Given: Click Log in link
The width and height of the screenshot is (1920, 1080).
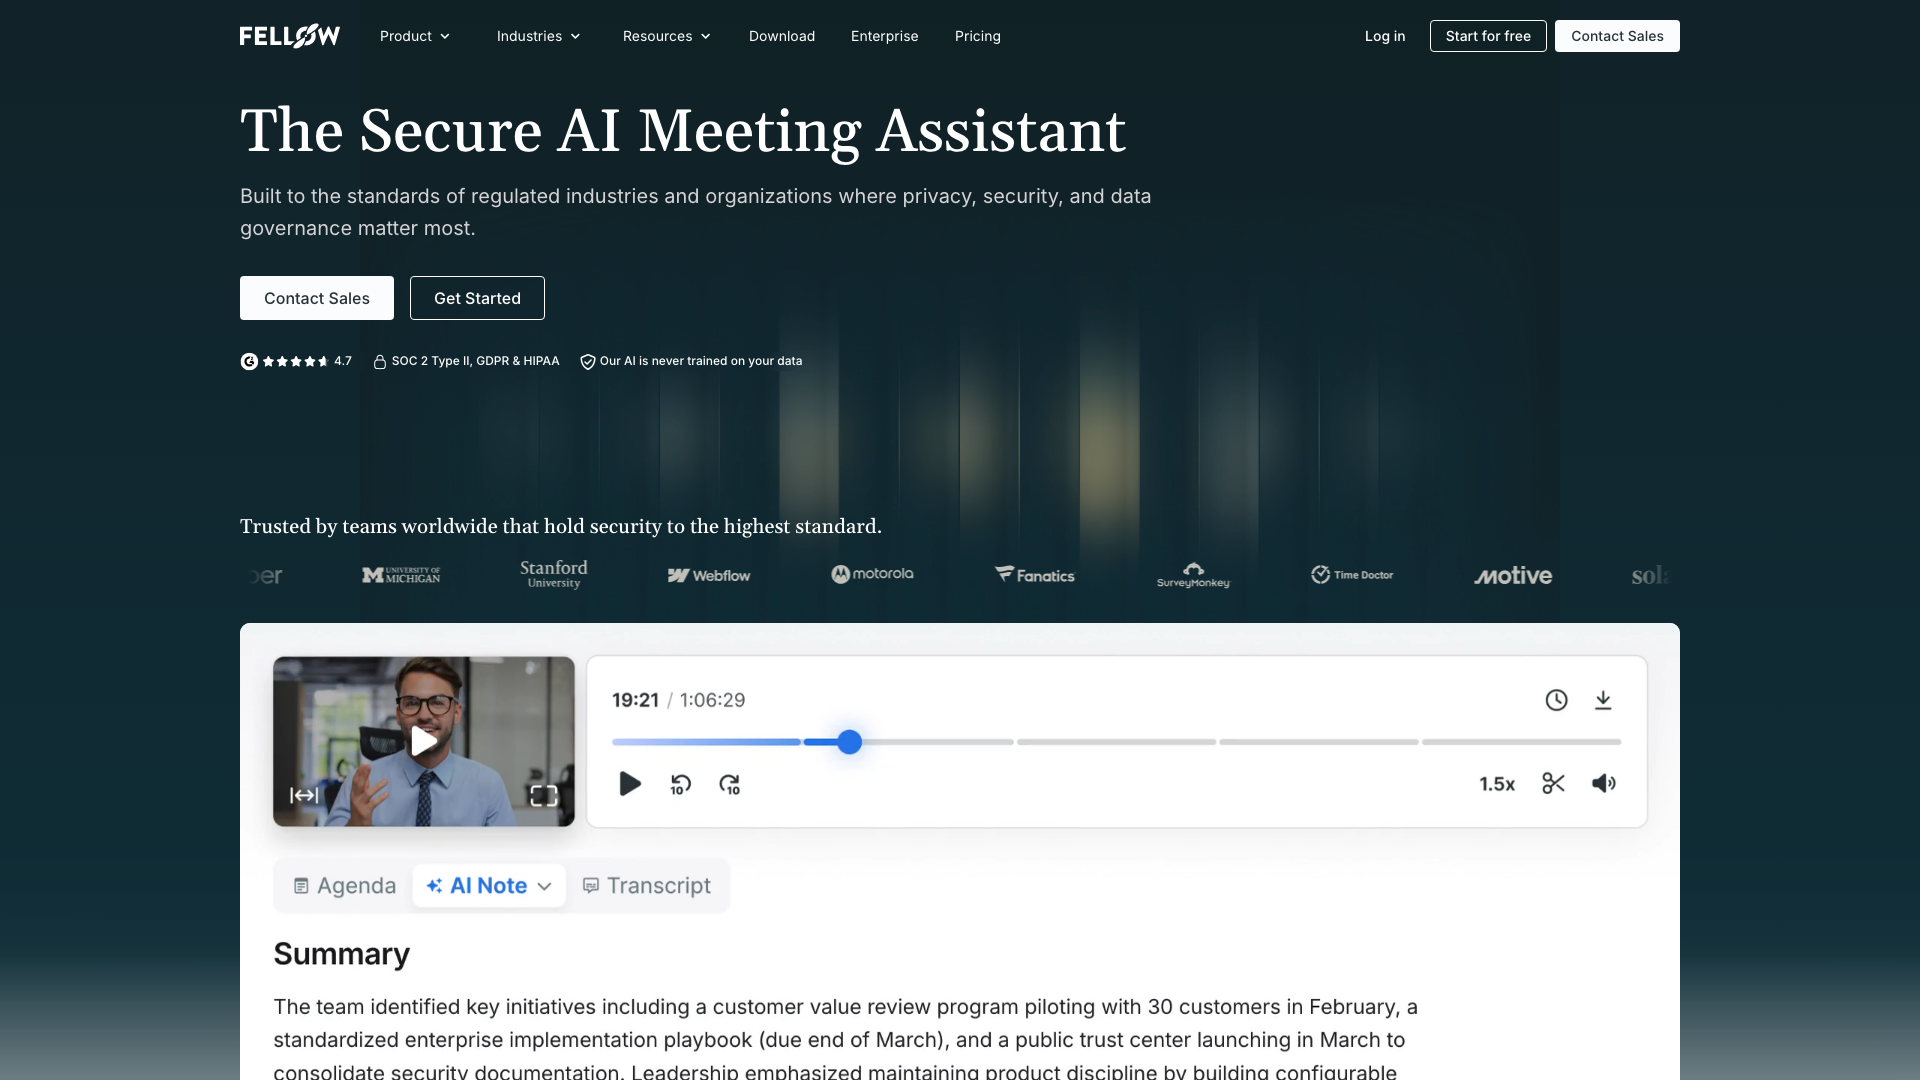Looking at the screenshot, I should click(1385, 36).
